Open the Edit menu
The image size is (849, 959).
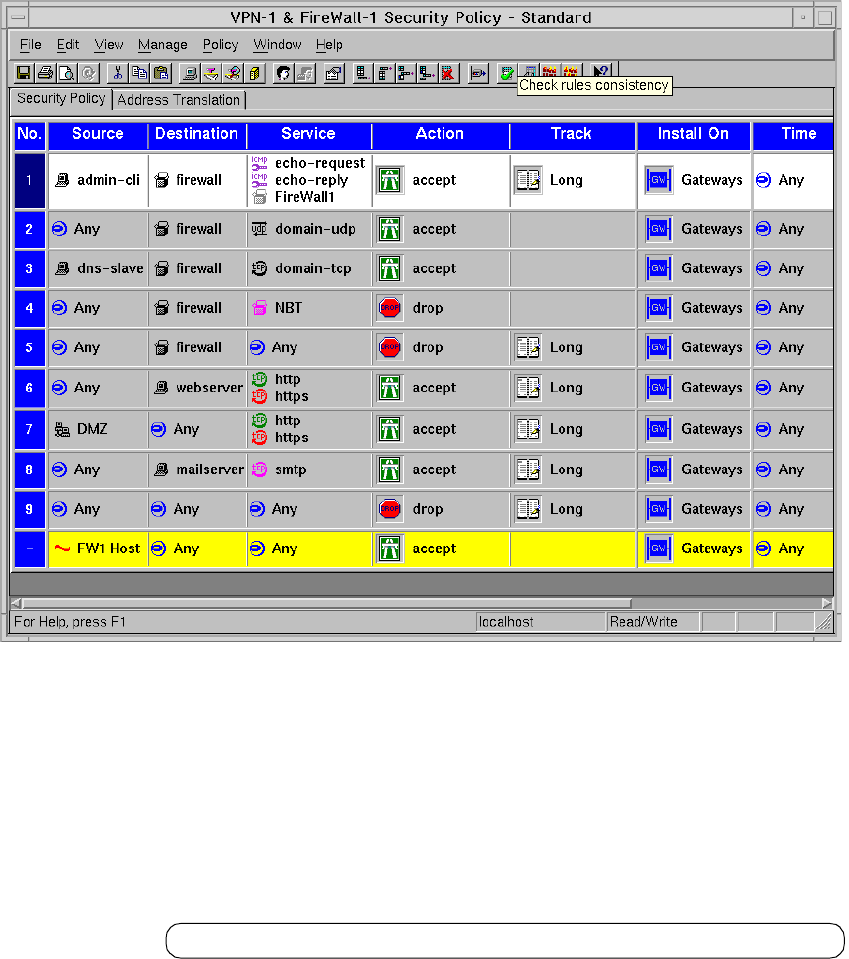pyautogui.click(x=68, y=45)
